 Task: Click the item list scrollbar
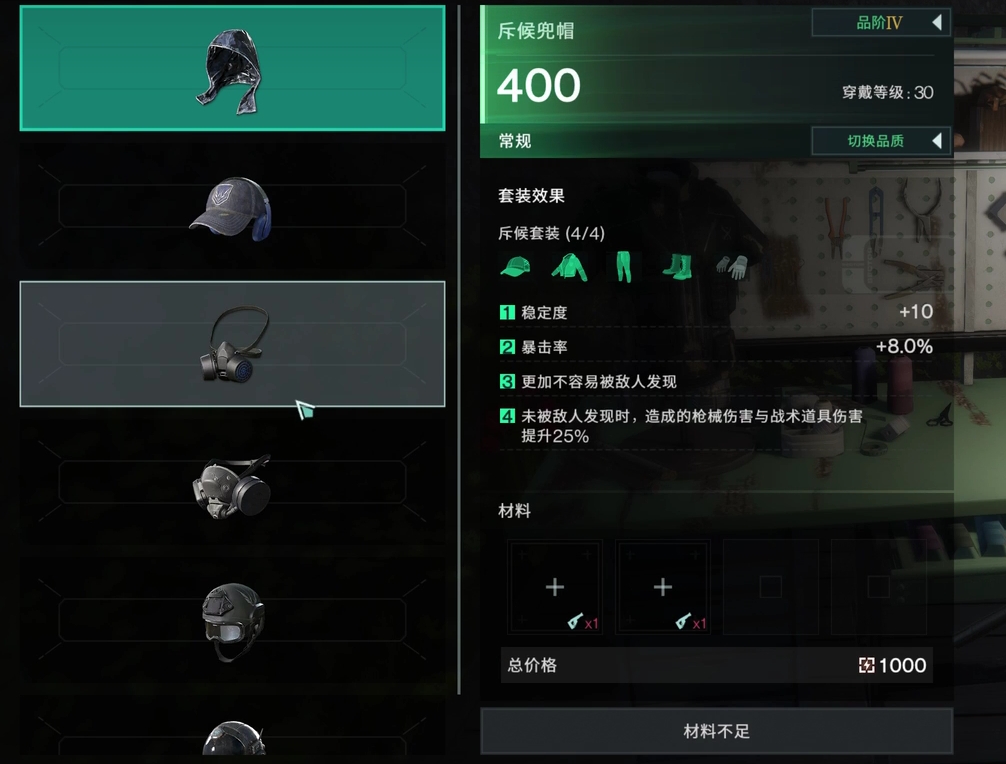point(459,350)
